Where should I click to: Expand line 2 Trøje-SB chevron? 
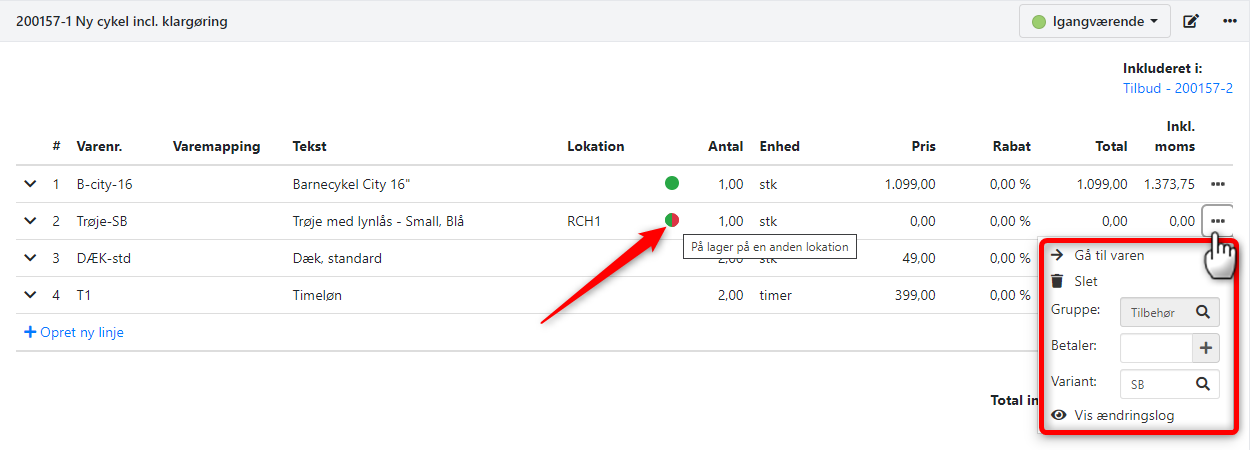click(x=30, y=221)
